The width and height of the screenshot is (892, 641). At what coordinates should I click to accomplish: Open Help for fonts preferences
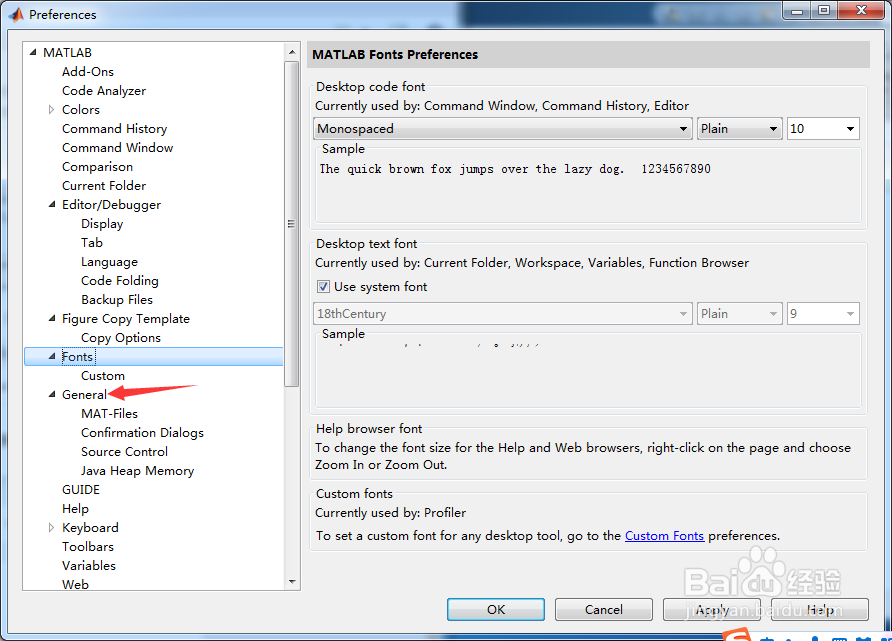(820, 609)
